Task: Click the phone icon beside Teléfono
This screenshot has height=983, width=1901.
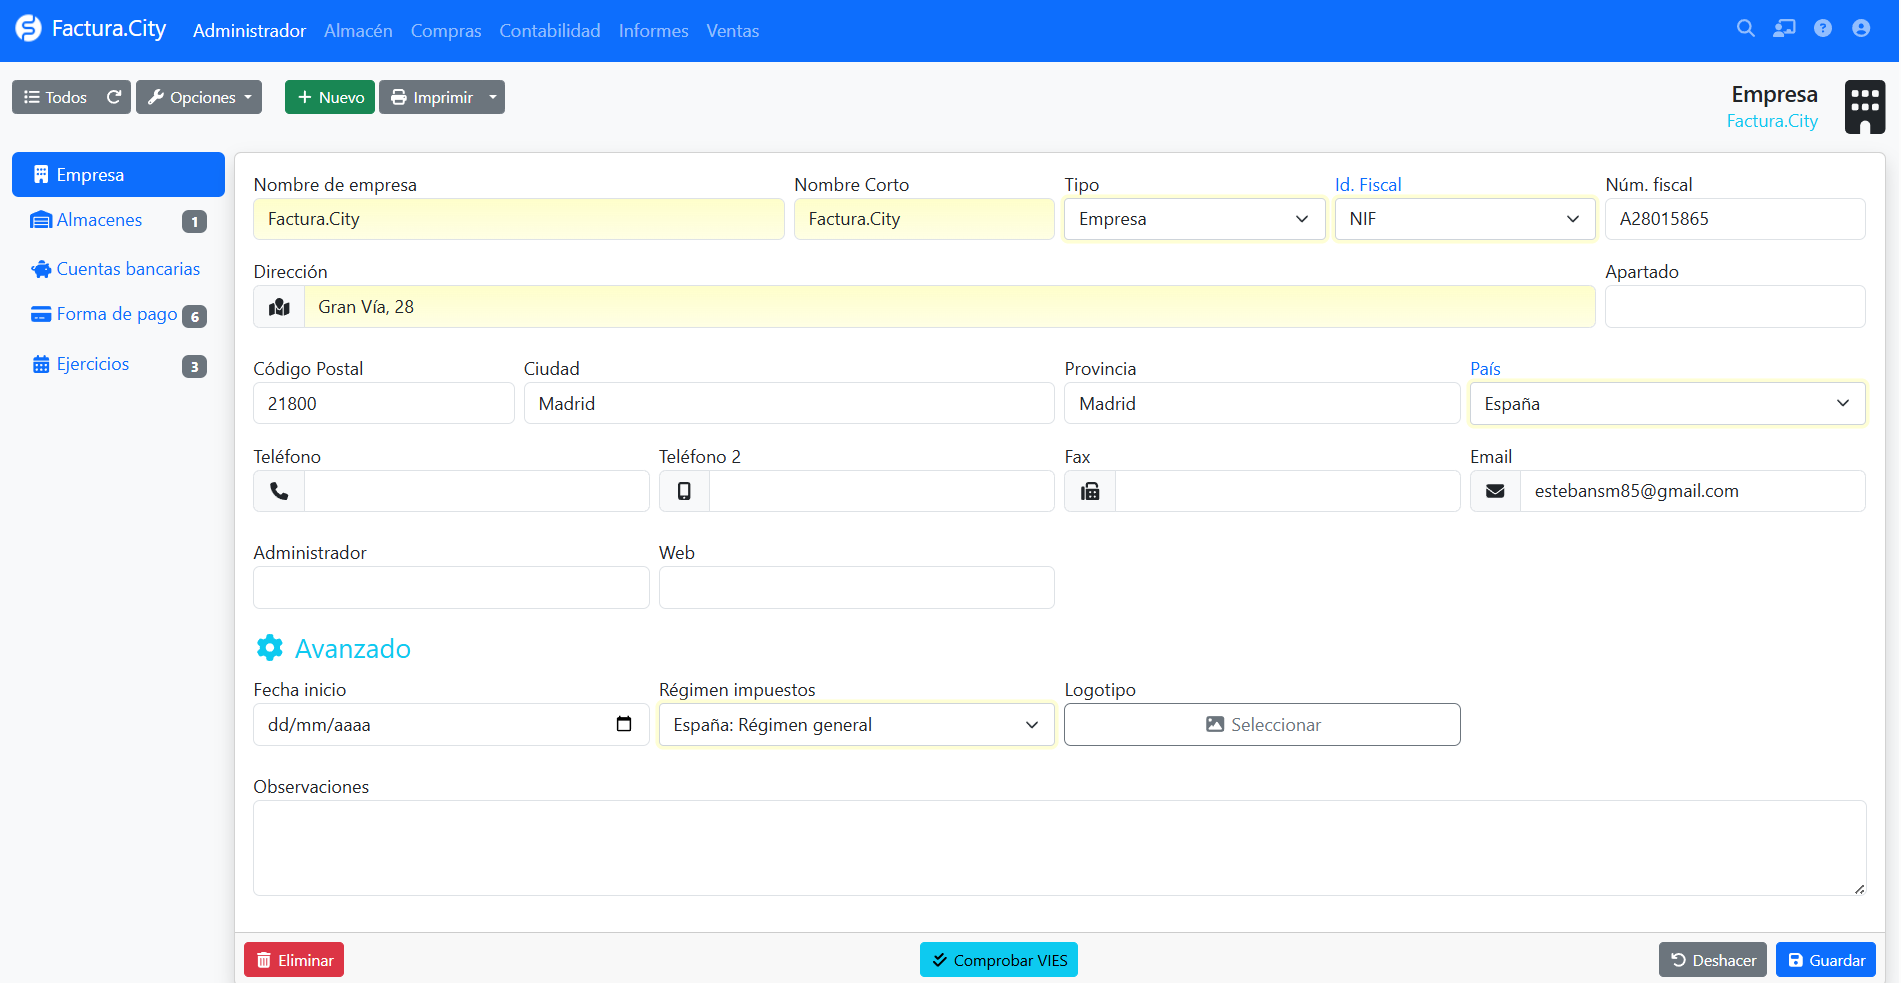Action: tap(279, 491)
